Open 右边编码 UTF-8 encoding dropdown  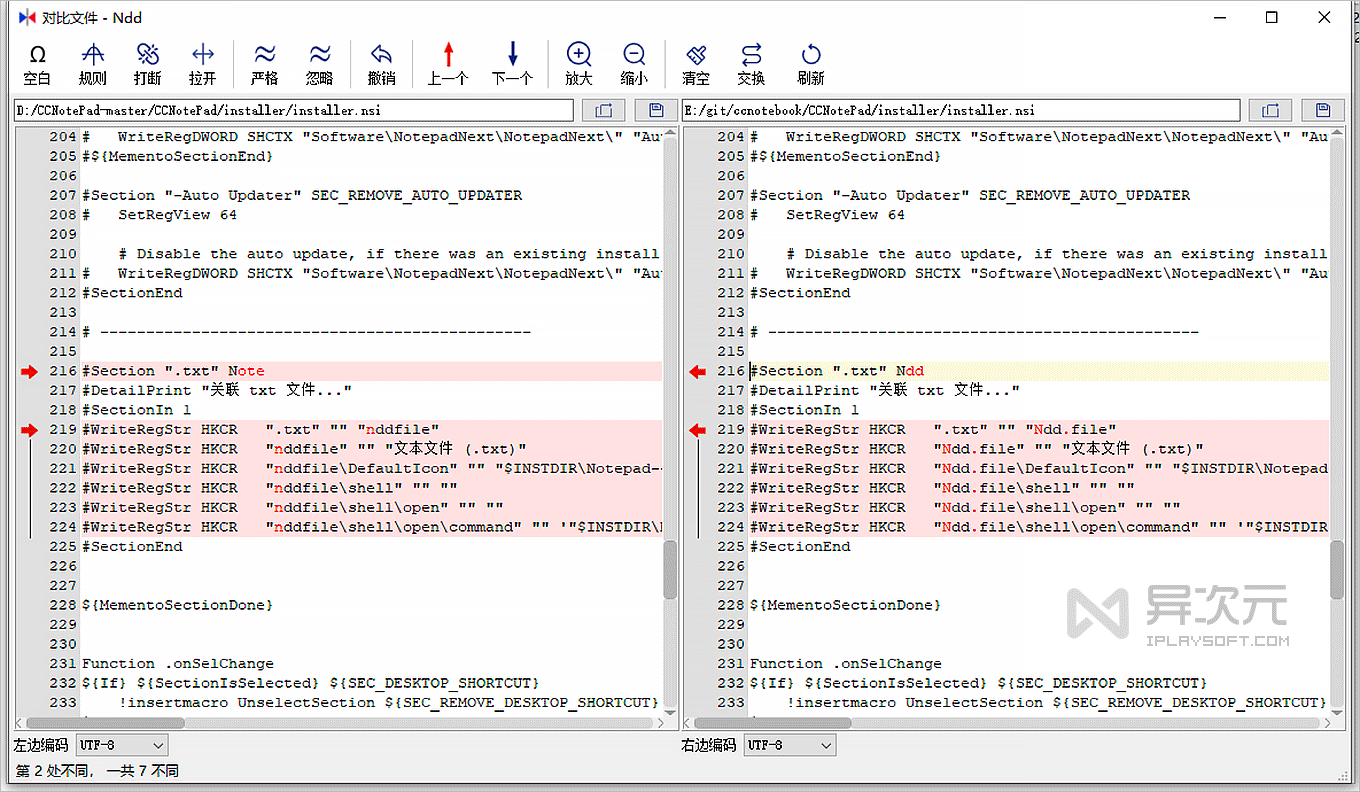click(790, 745)
